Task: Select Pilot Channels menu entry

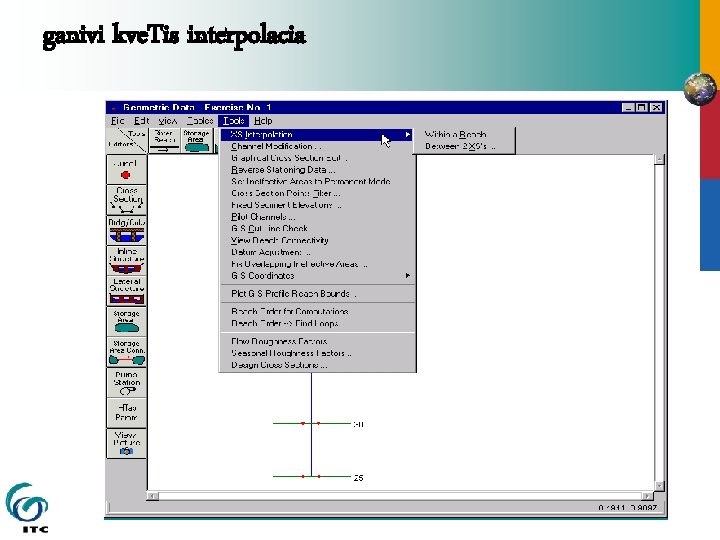Action: (x=317, y=217)
